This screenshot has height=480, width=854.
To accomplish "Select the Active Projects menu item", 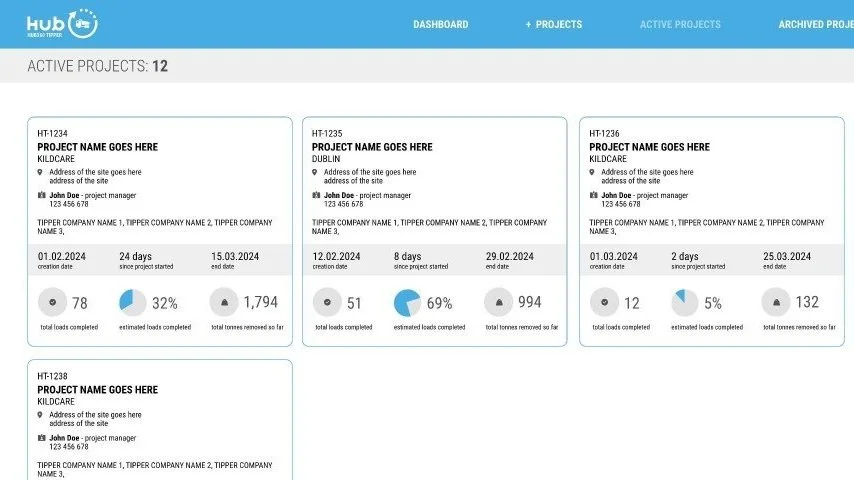I will click(680, 25).
